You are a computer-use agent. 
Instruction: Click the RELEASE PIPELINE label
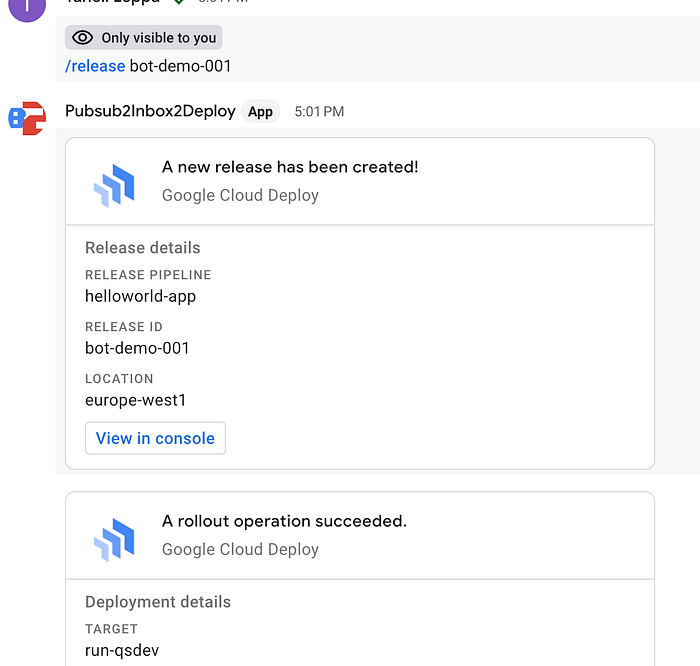[148, 275]
